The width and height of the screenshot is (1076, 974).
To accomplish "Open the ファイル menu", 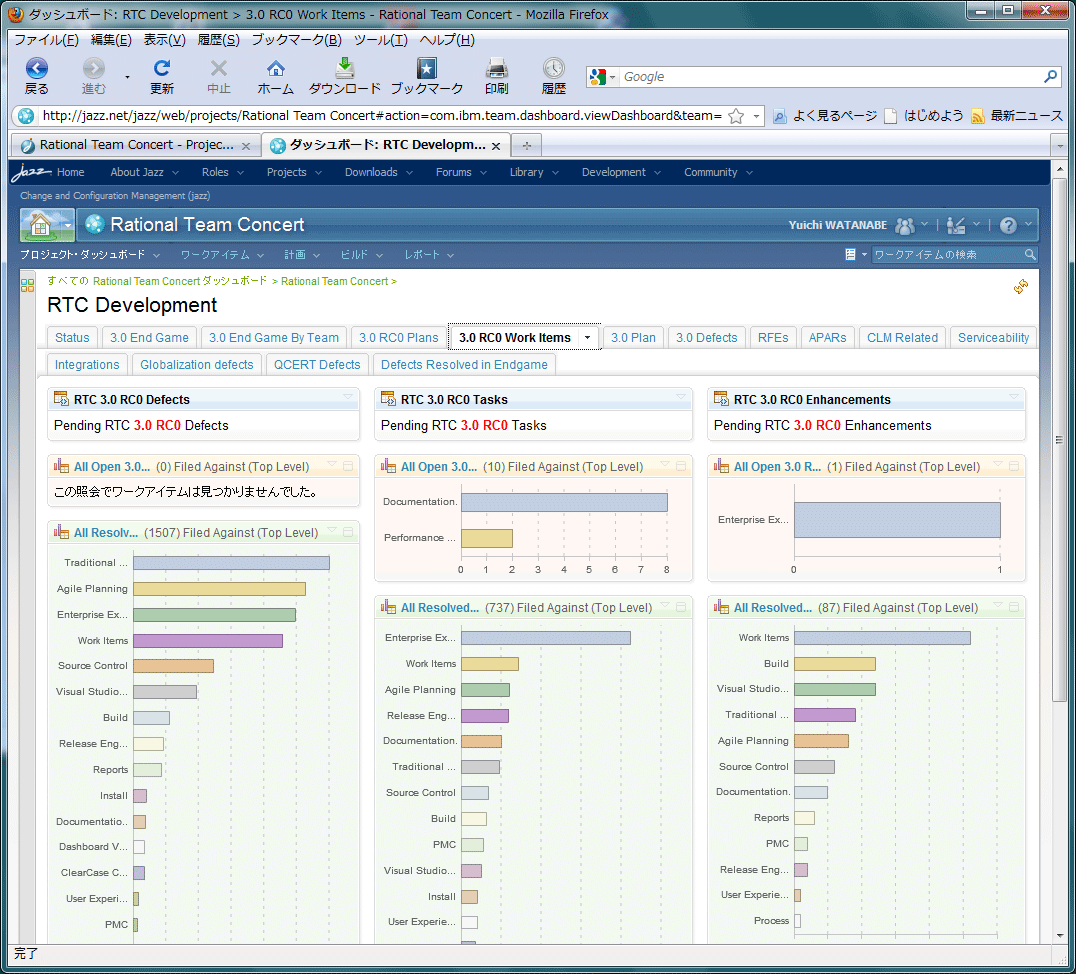I will tap(47, 40).
